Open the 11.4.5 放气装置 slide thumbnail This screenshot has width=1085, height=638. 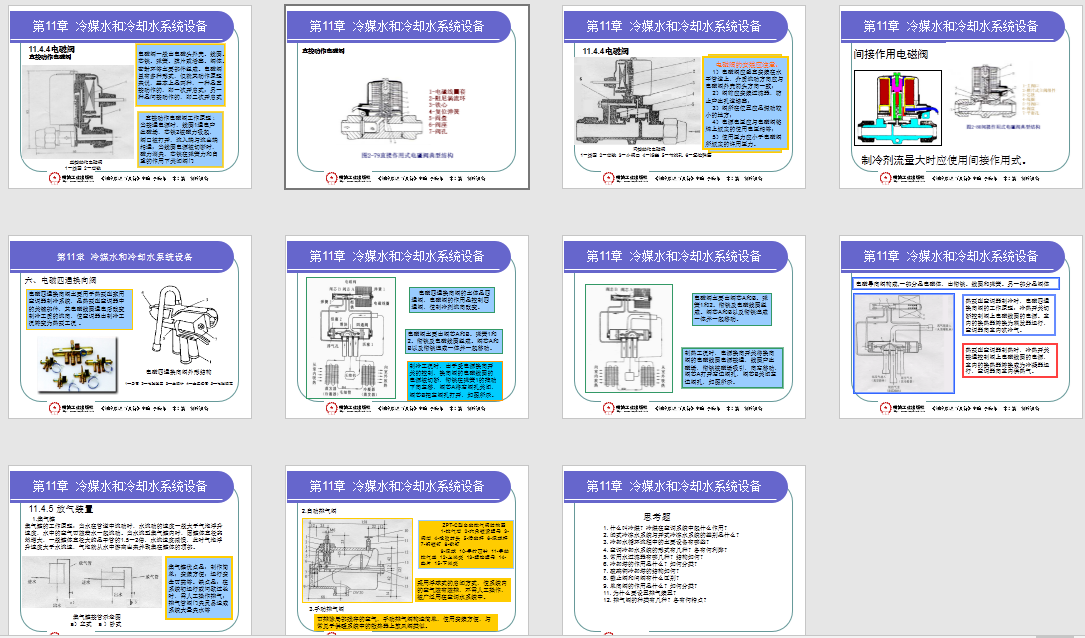pos(130,550)
